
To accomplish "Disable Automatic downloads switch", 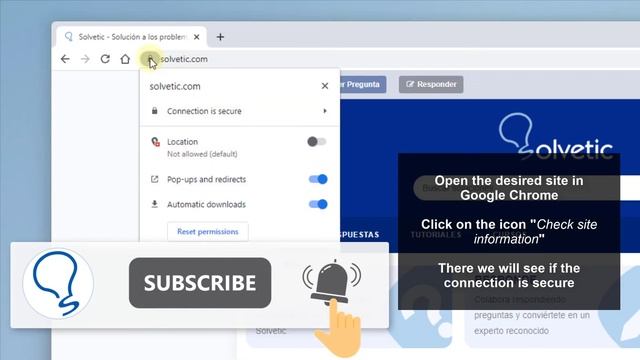I will [318, 204].
